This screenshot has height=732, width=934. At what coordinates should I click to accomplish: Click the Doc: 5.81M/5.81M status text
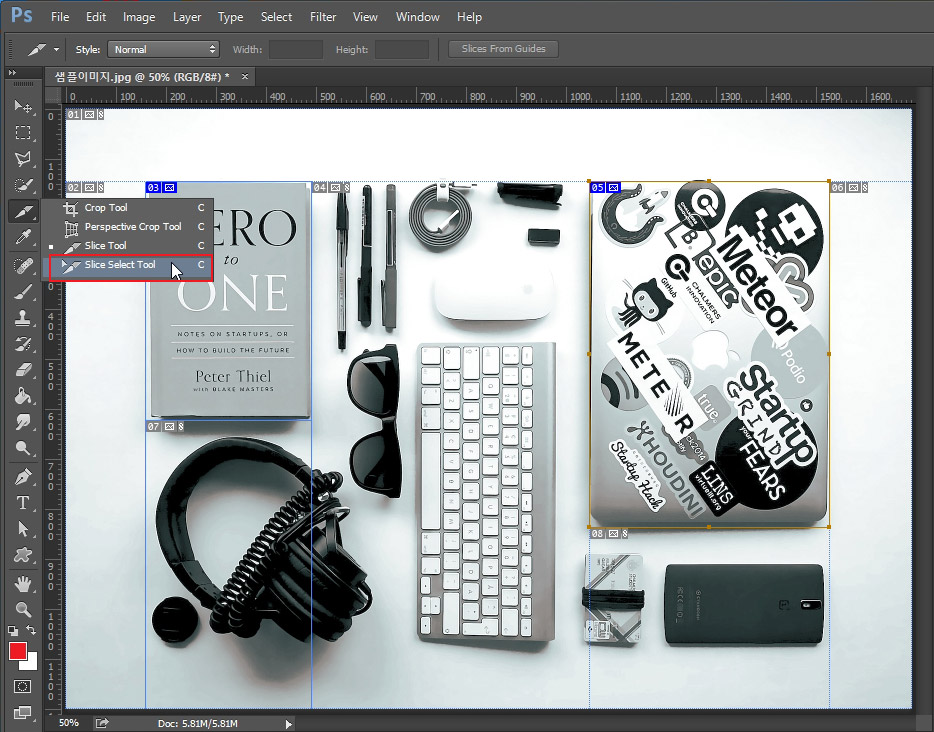tap(198, 724)
